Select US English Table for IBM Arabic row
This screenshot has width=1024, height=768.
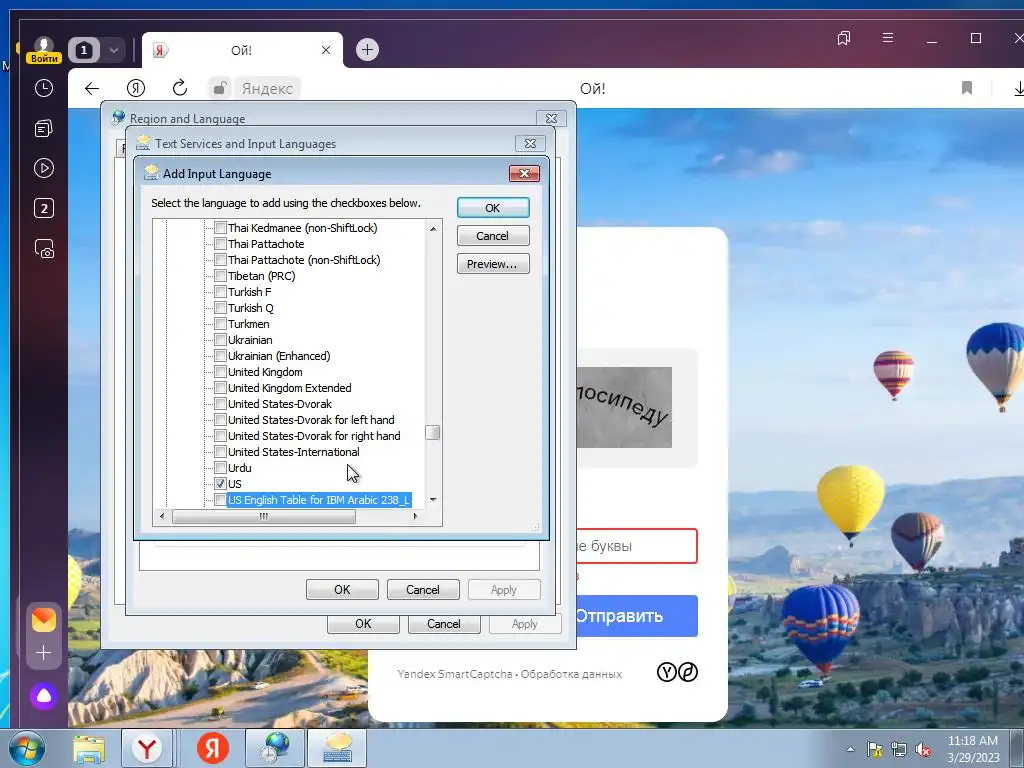point(319,500)
